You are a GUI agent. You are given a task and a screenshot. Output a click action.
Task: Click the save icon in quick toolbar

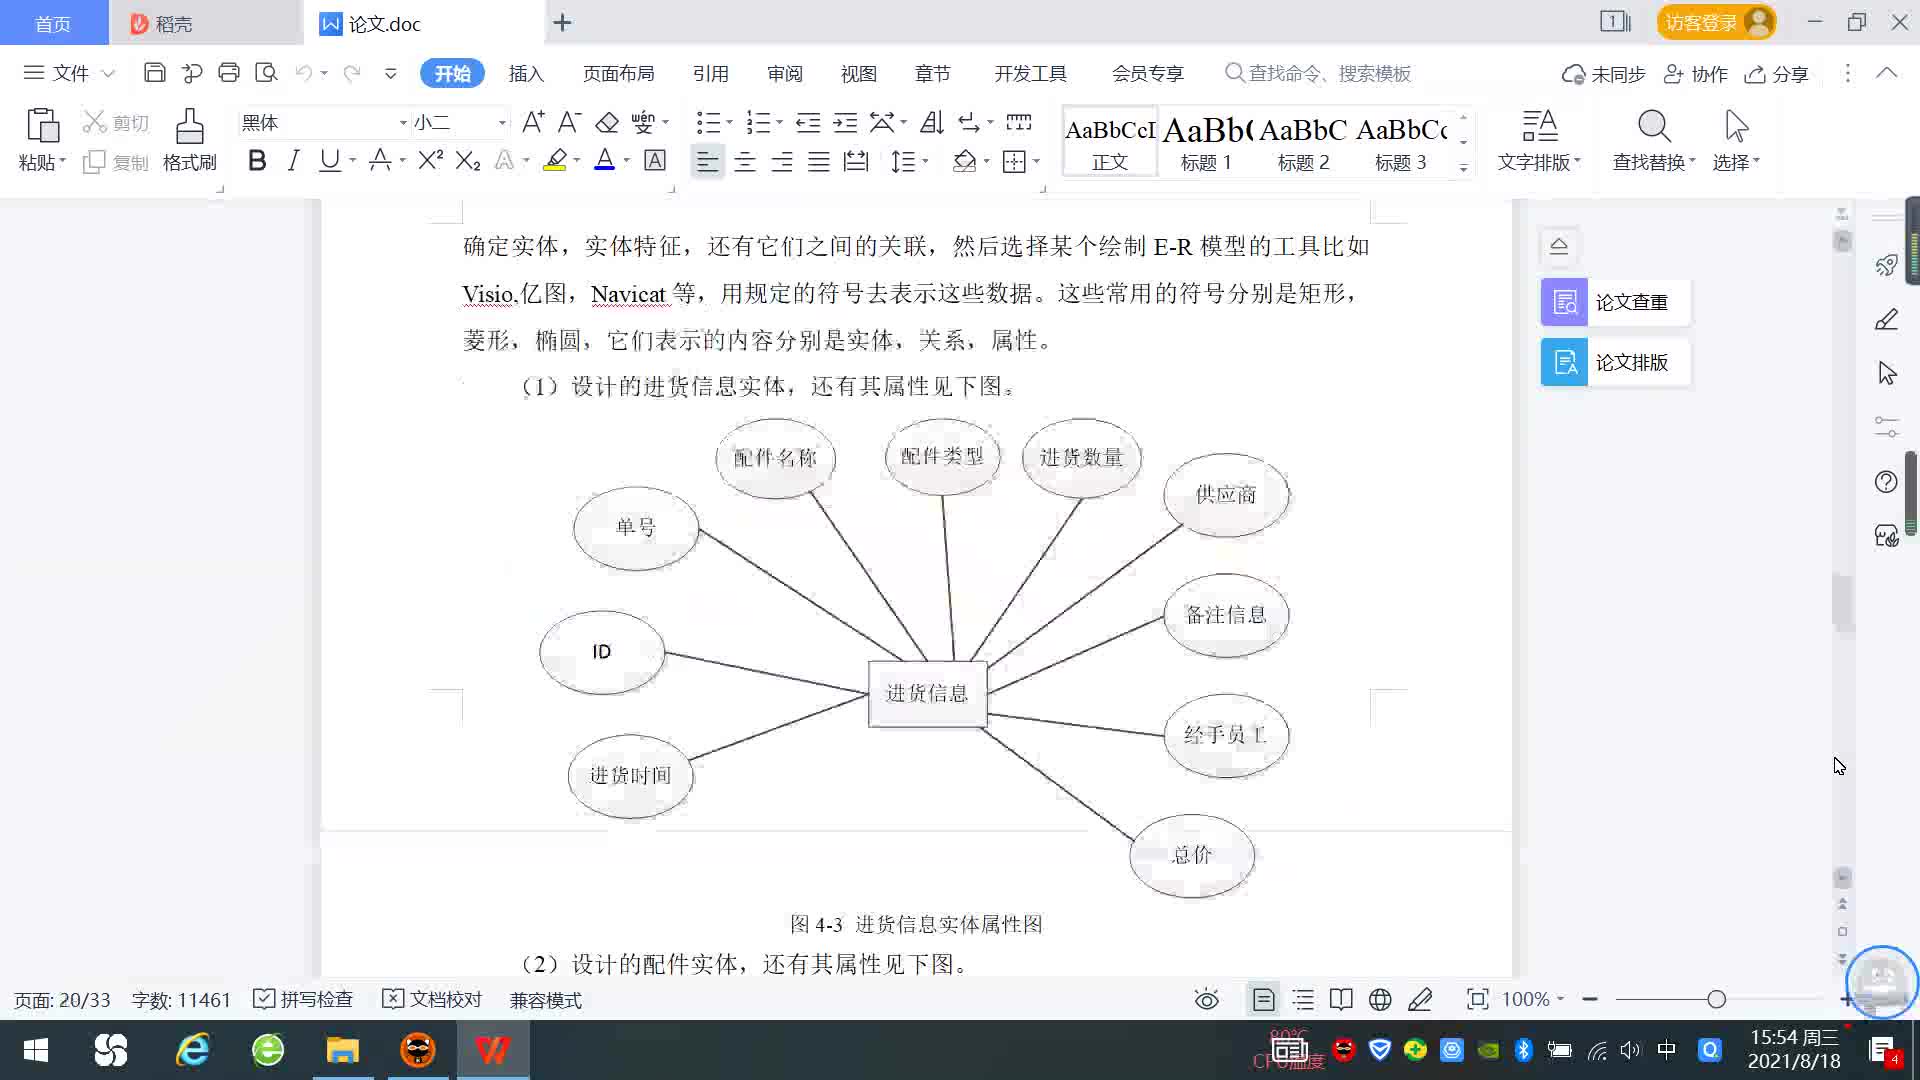[155, 73]
